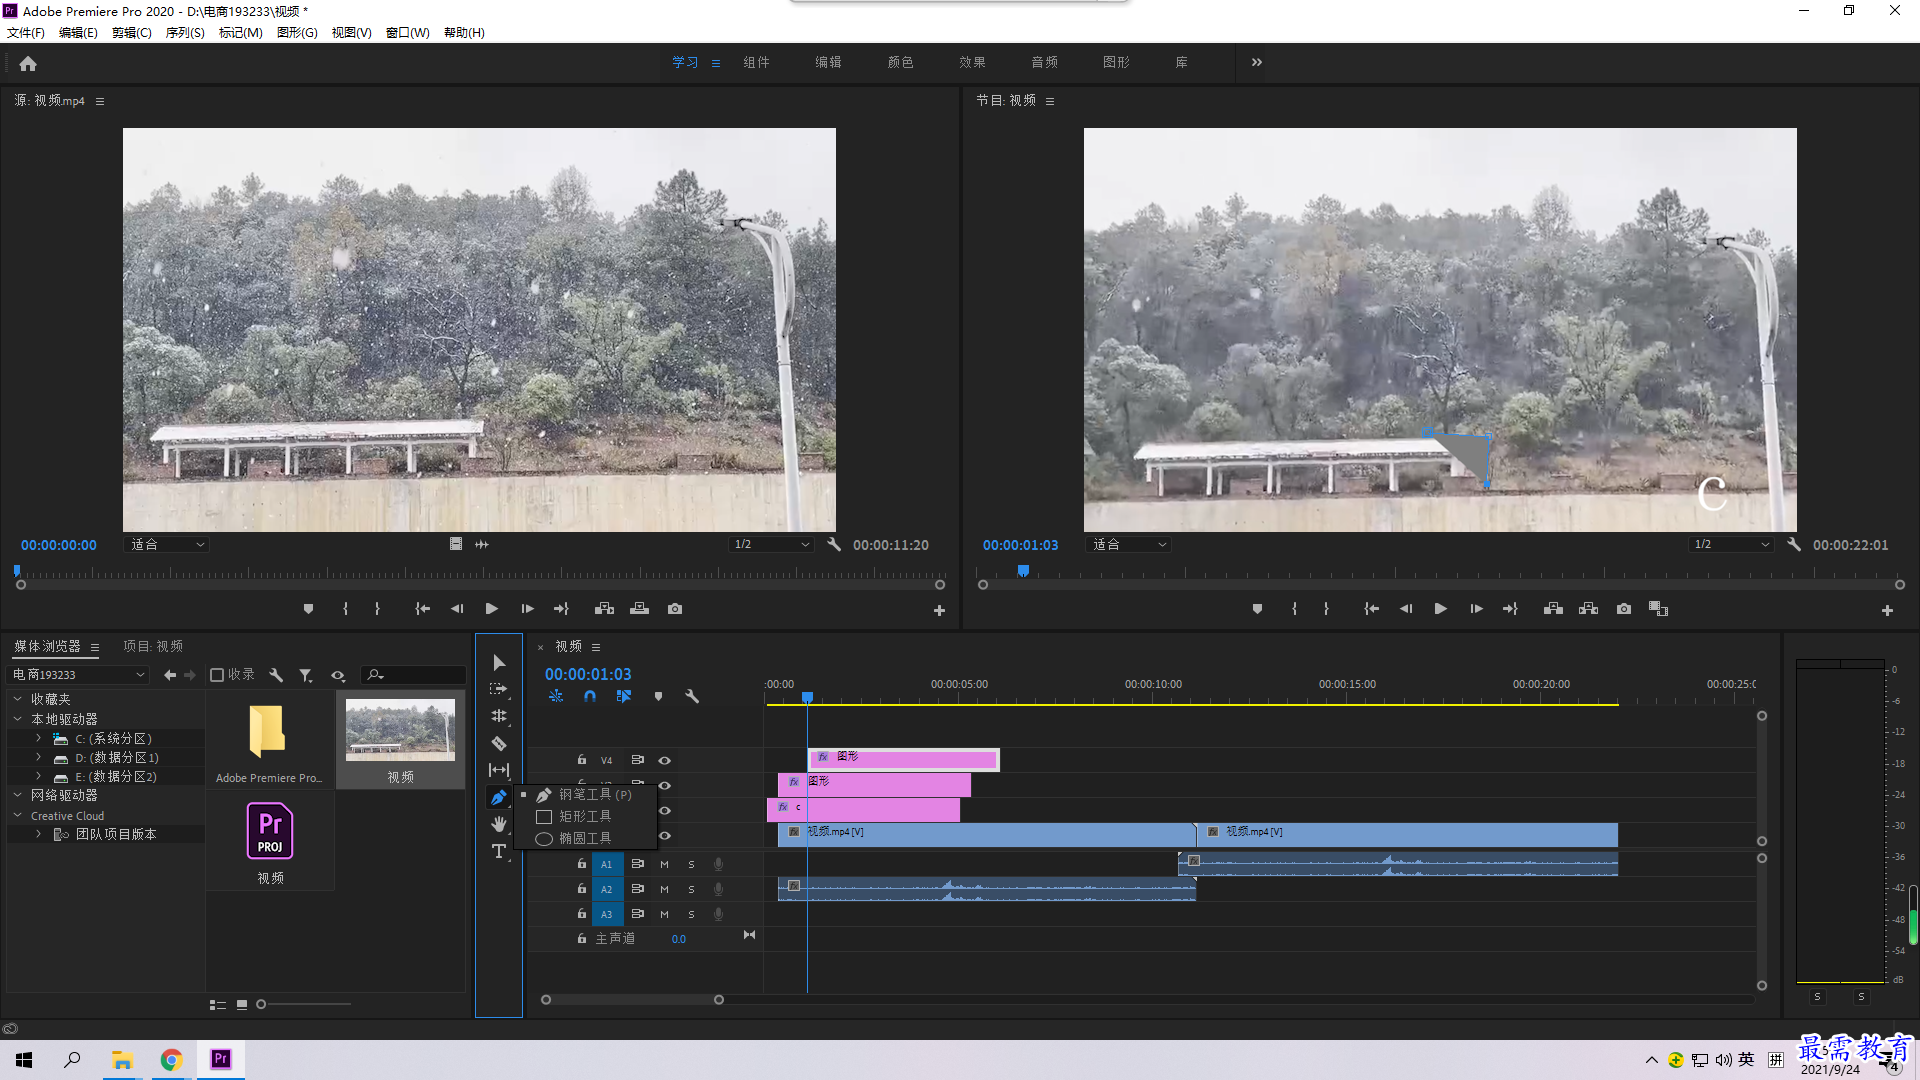This screenshot has height=1080, width=1920.
Task: Solo audio track A2
Action: 691,889
